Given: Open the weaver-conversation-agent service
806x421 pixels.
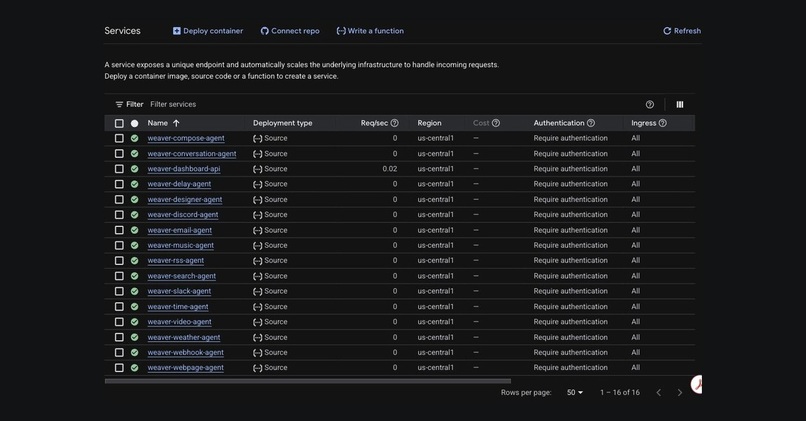Looking at the screenshot, I should [x=192, y=154].
